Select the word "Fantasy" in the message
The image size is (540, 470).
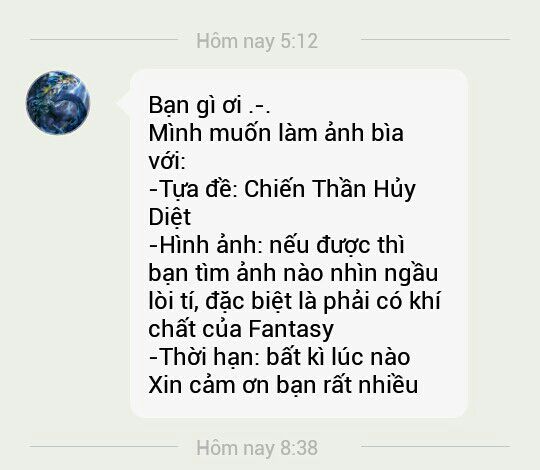tap(291, 330)
